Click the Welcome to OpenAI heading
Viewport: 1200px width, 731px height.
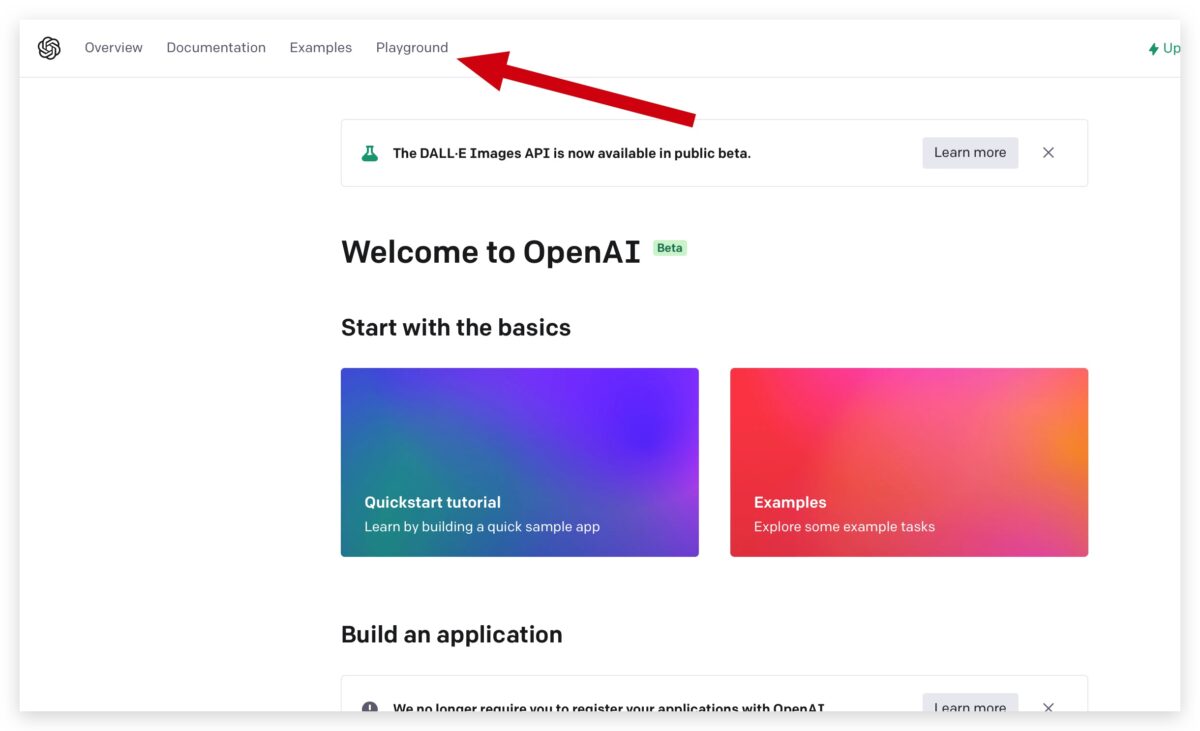(x=491, y=252)
